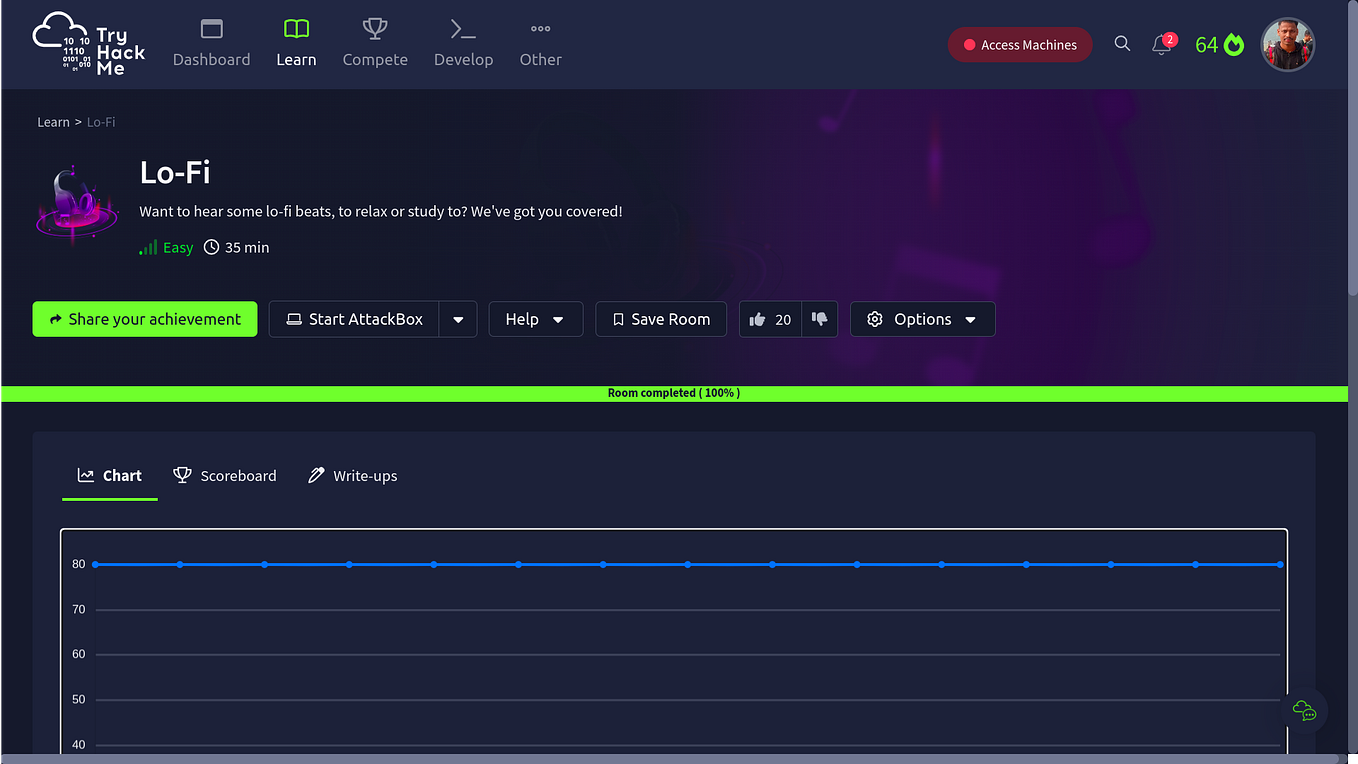Click the Lo-Fi room artwork image
The height and width of the screenshot is (764, 1358).
[x=77, y=205]
